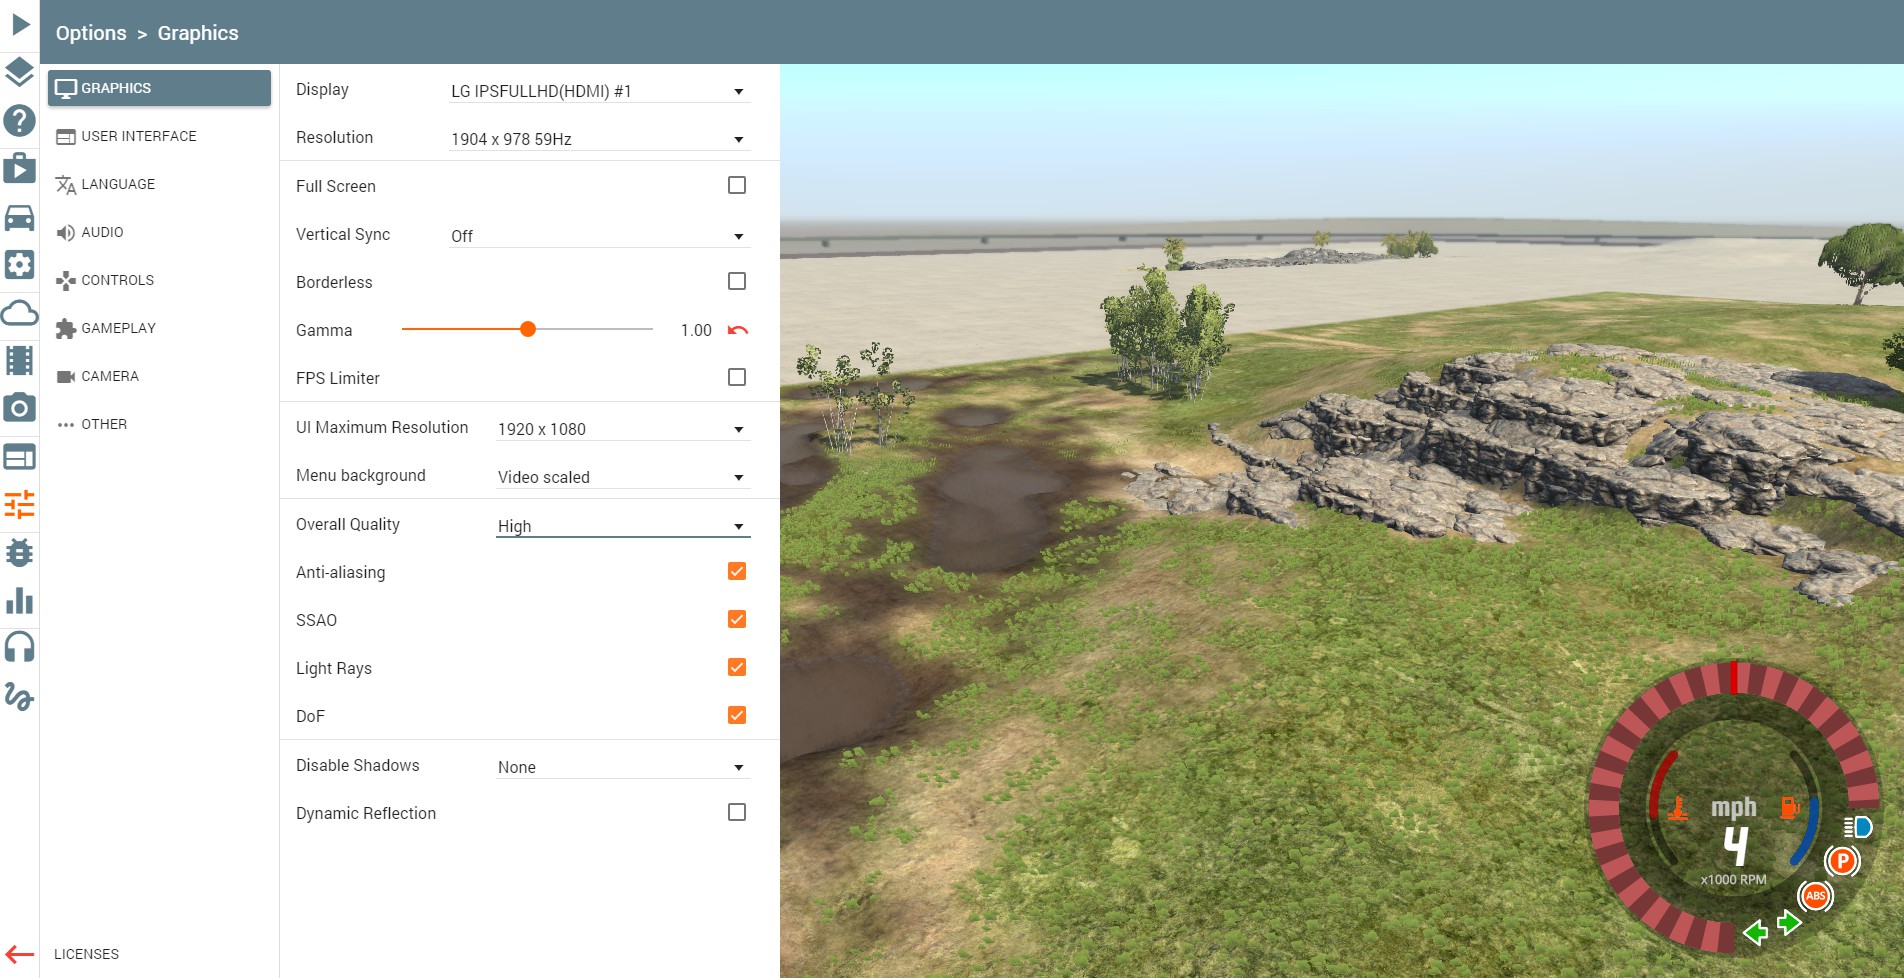Select the Graphics options tab
Image resolution: width=1904 pixels, height=978 pixels.
pyautogui.click(x=159, y=88)
